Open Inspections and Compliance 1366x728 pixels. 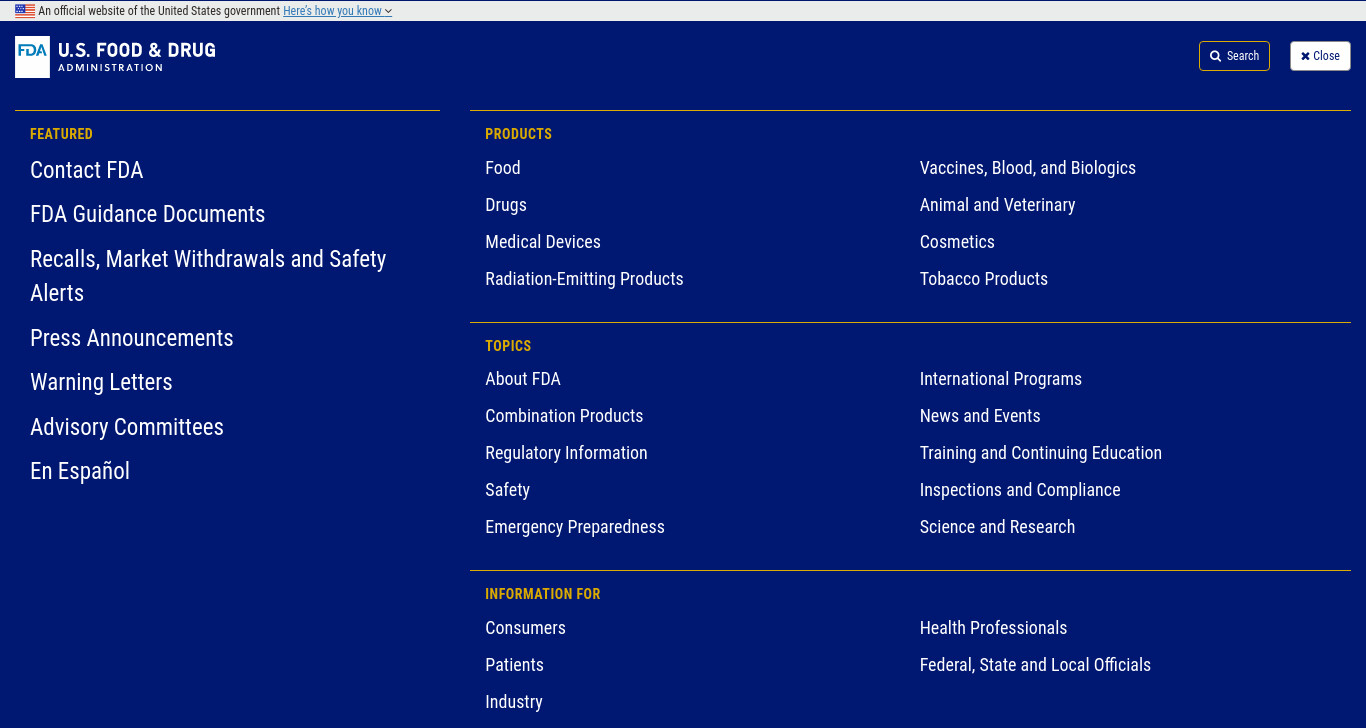coord(1020,490)
